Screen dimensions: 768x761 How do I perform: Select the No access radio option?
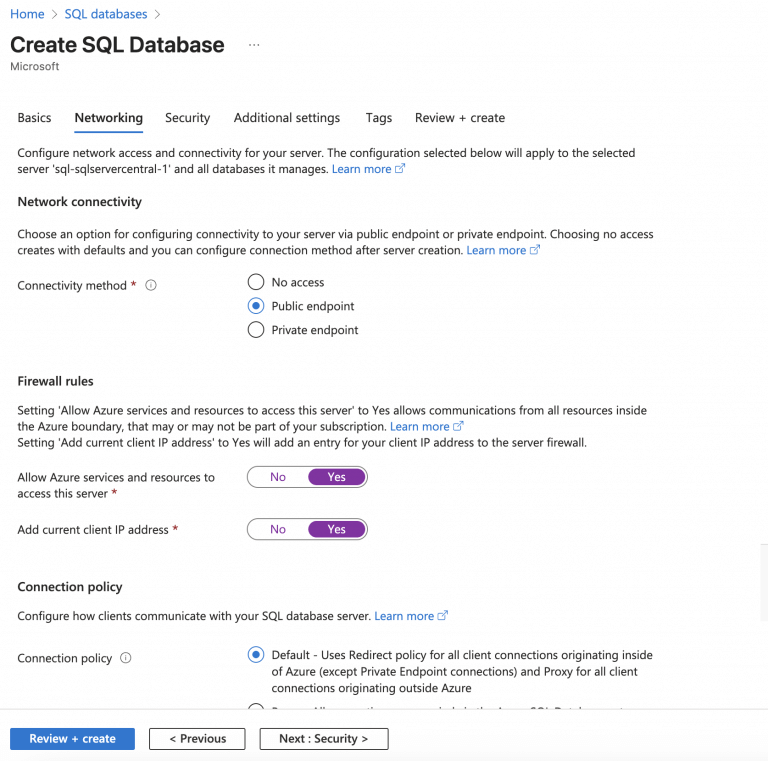coord(256,282)
